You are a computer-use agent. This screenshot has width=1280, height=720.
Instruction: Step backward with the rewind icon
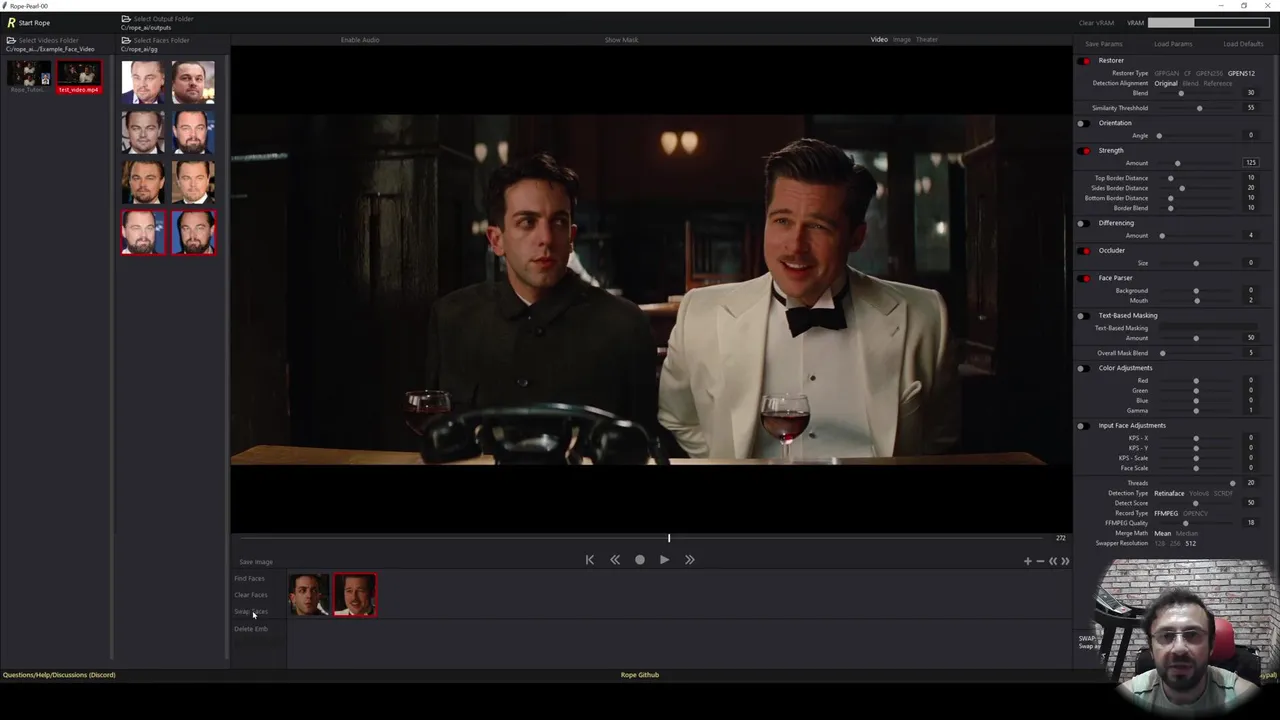coord(615,560)
